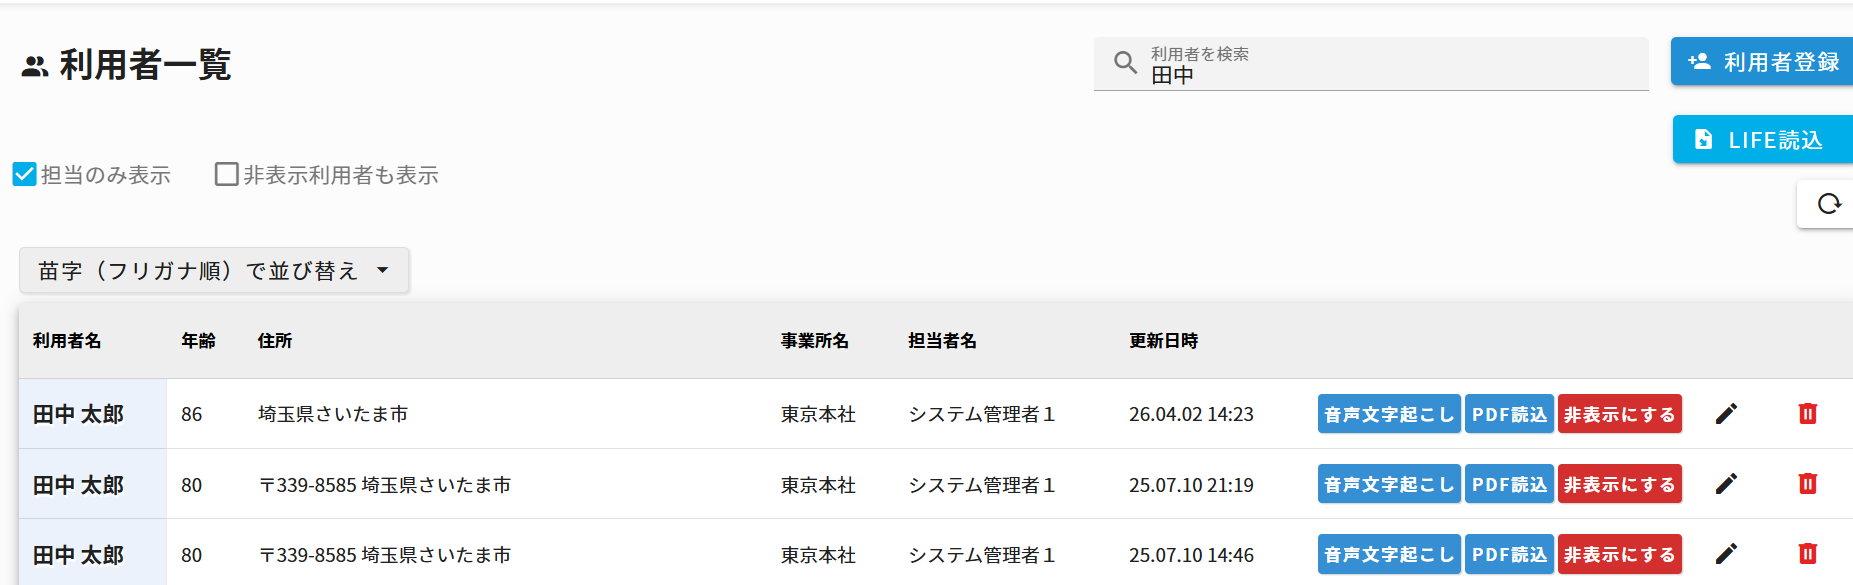
Task: Open the 苗字（フリガナ順）で並び替え sort dropdown
Action: 214,271
